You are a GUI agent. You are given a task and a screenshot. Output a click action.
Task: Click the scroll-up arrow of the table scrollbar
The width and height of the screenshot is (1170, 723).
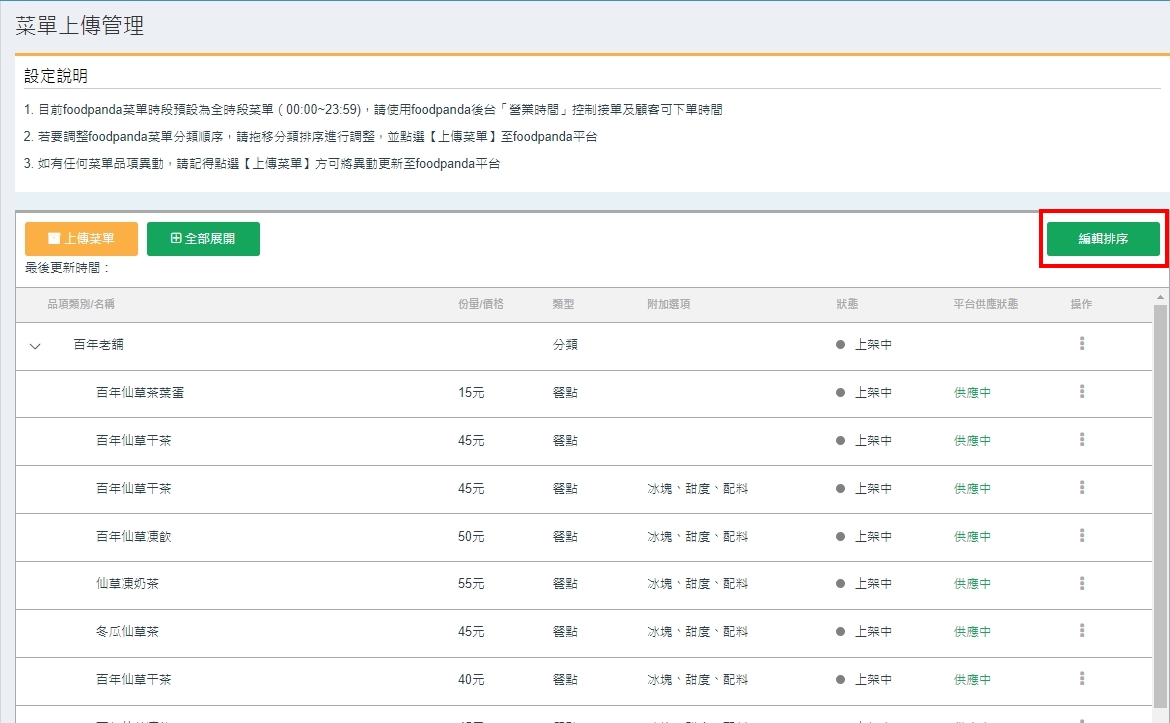(x=1160, y=297)
